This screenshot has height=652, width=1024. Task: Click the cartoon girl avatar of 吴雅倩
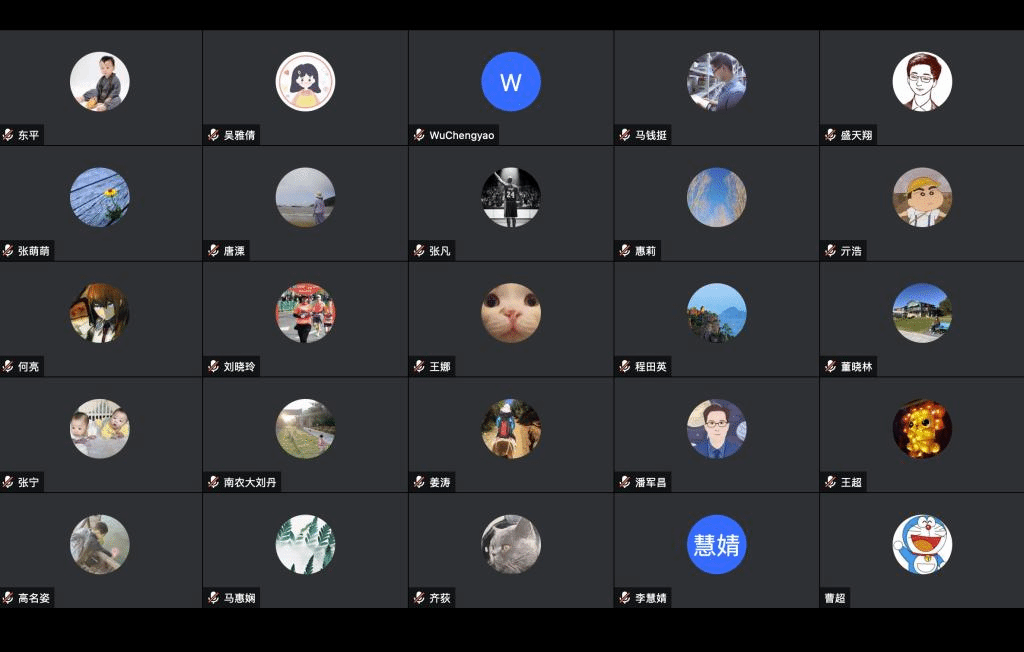point(305,82)
